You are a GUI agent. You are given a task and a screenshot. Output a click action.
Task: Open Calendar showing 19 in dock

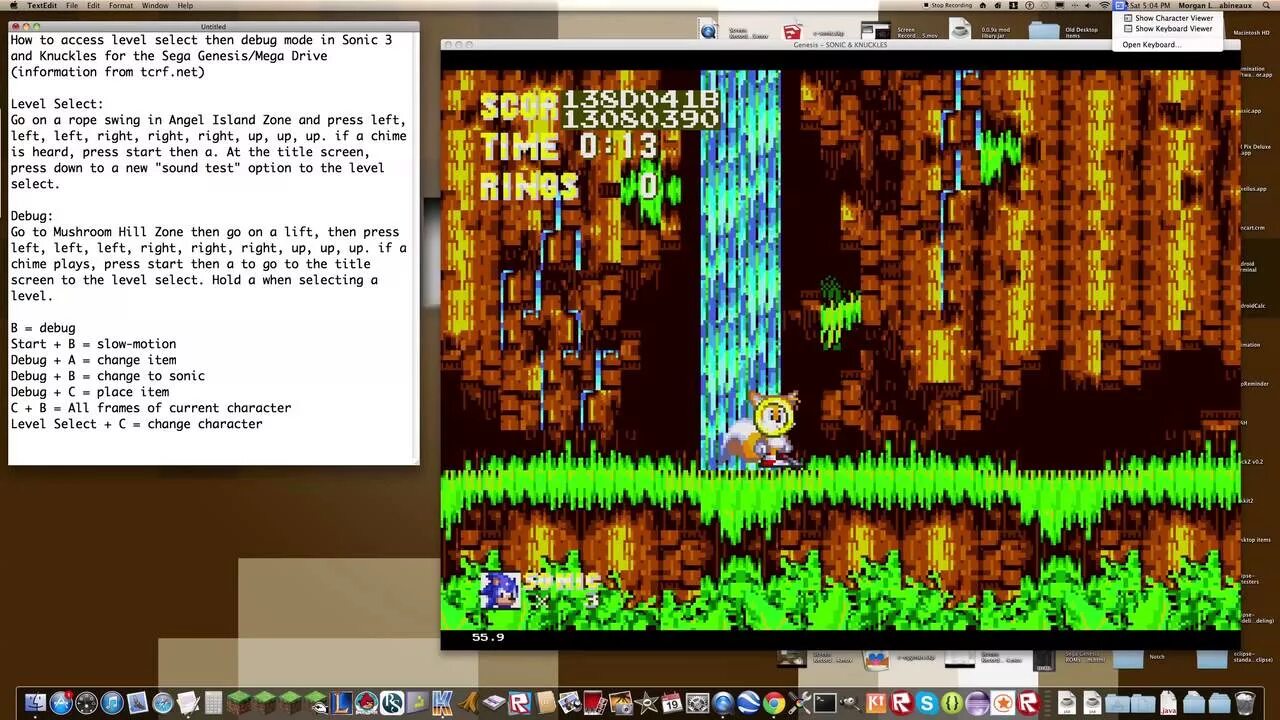[x=671, y=702]
